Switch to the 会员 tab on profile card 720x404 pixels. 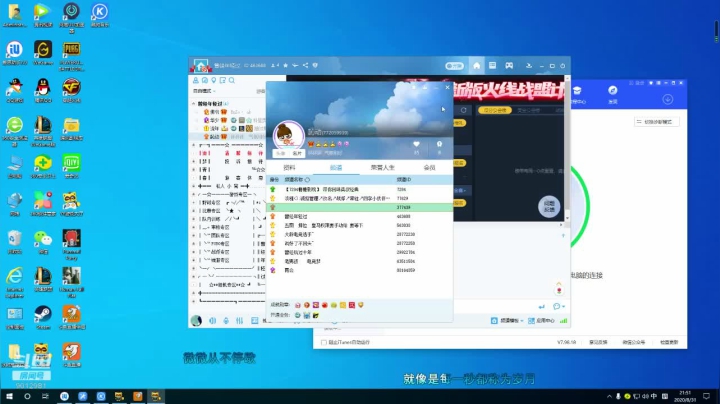click(x=429, y=168)
